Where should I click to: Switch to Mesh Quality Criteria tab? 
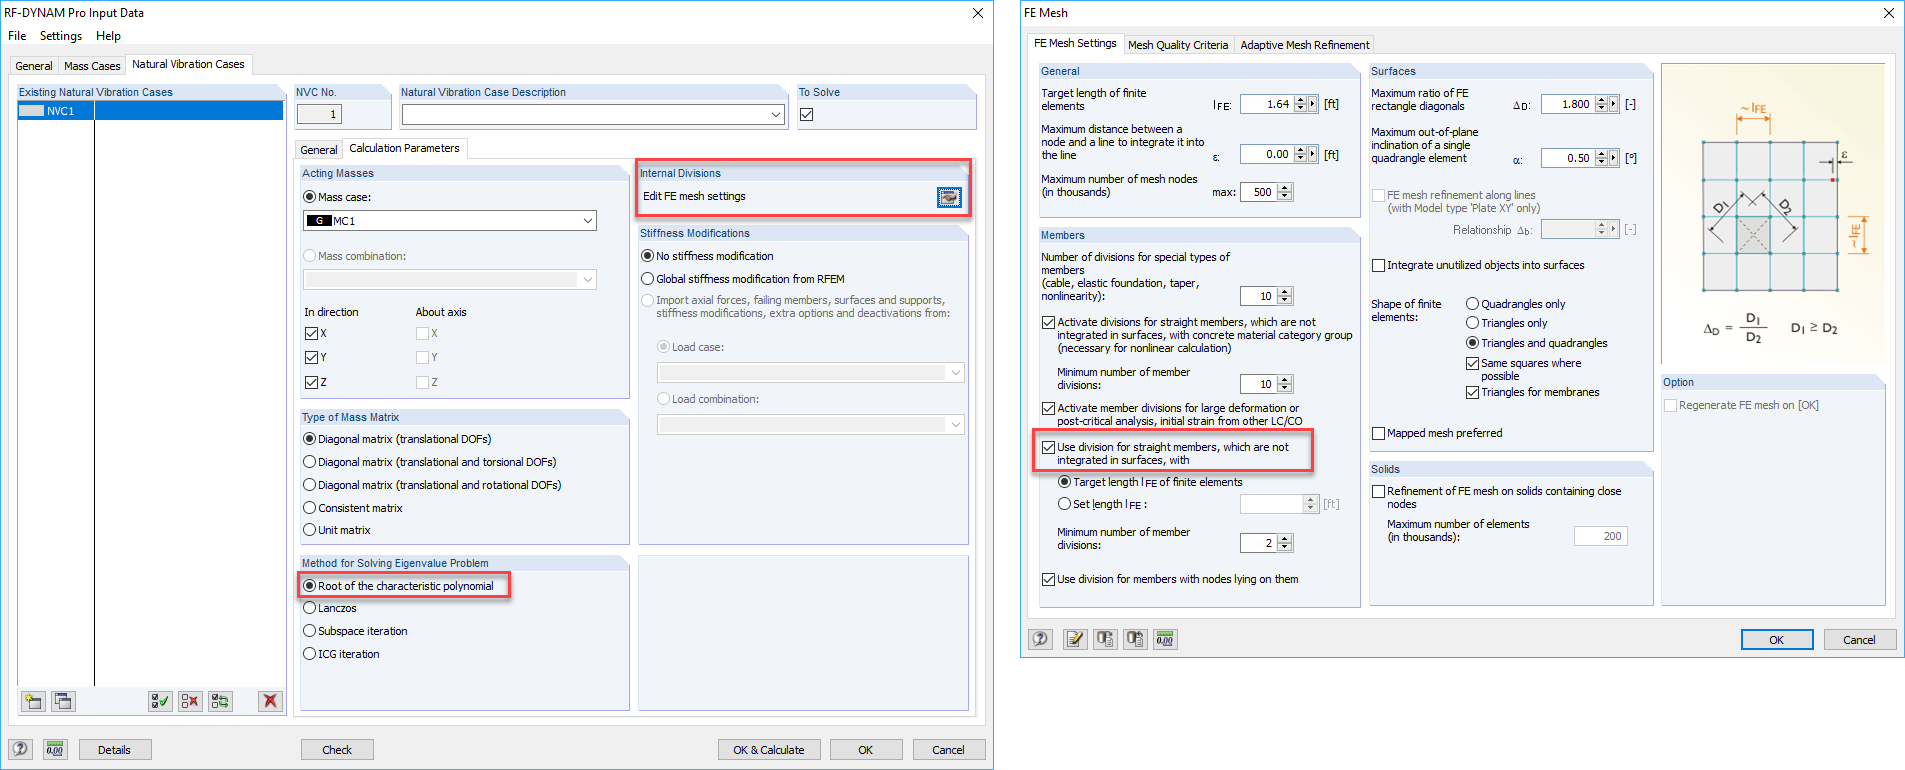[x=1178, y=45]
